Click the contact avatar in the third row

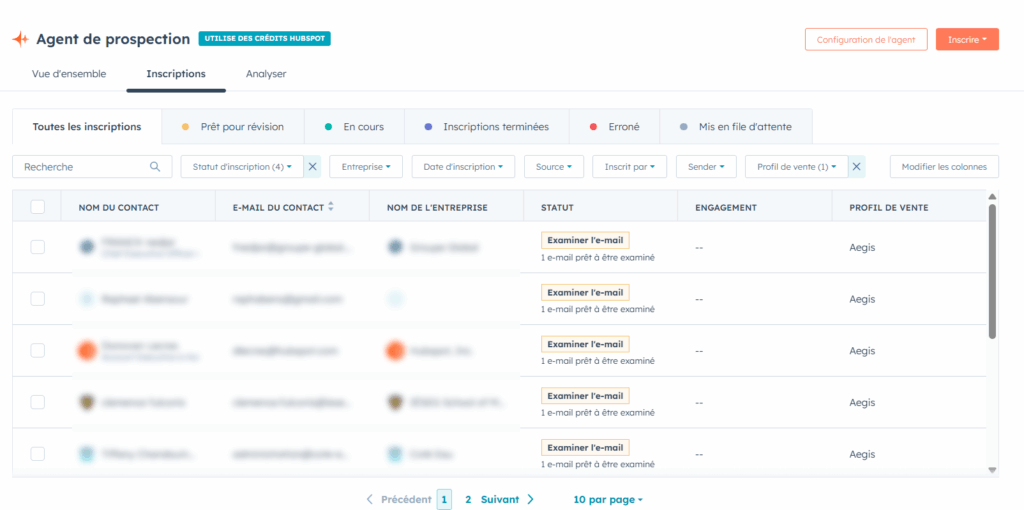86,351
